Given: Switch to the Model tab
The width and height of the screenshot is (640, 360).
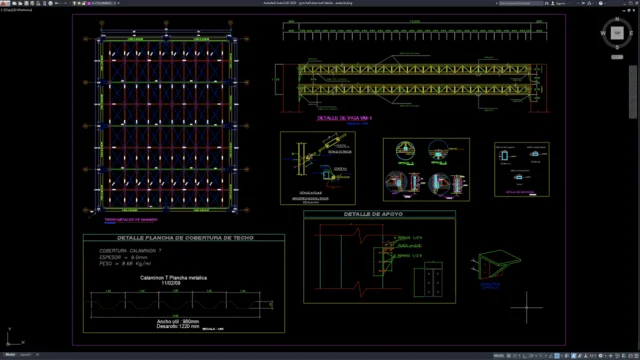Looking at the screenshot, I should pos(10,355).
